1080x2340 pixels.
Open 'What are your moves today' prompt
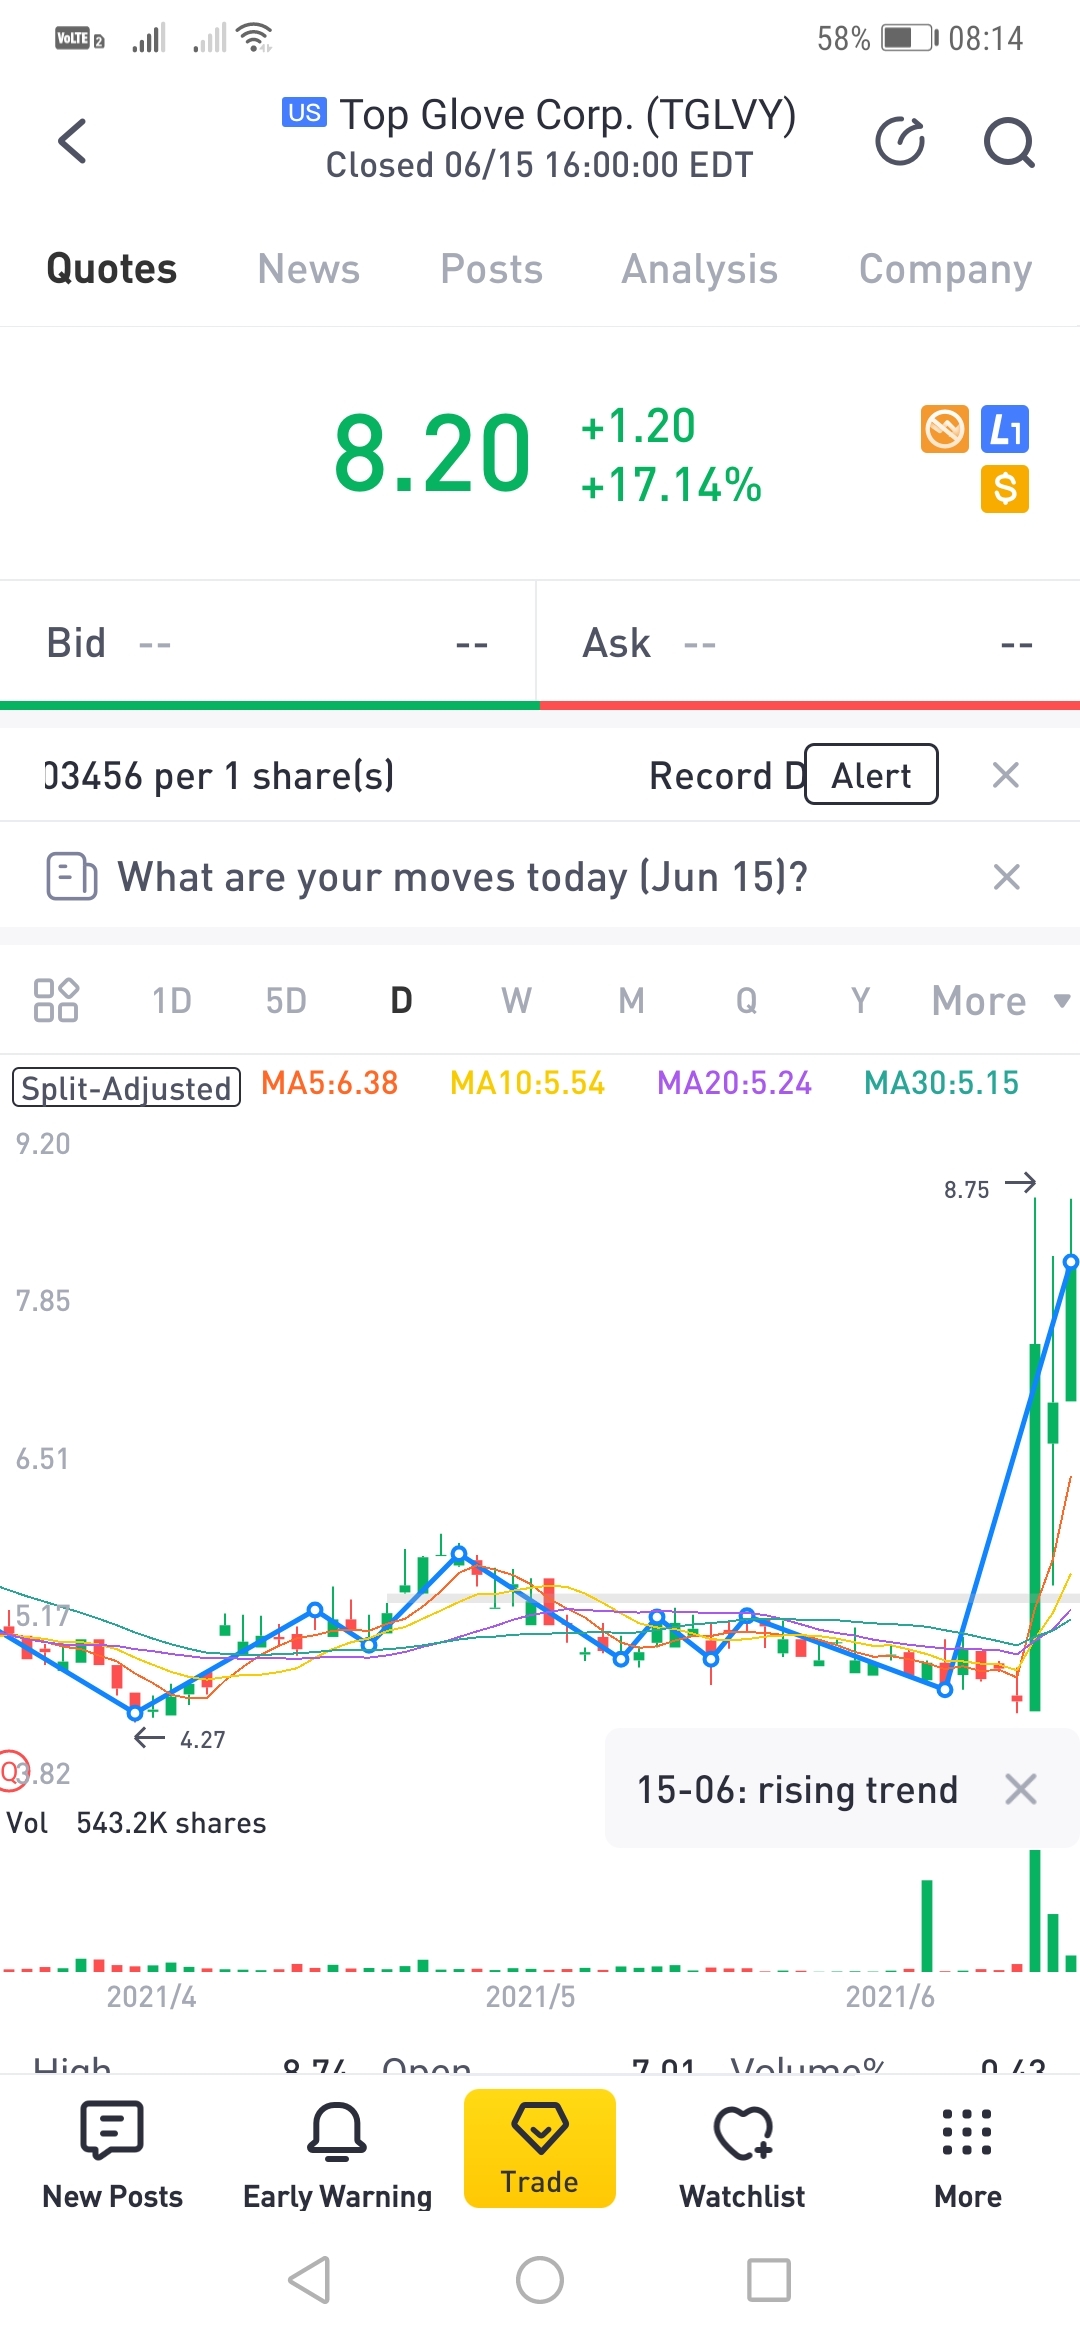tap(462, 877)
